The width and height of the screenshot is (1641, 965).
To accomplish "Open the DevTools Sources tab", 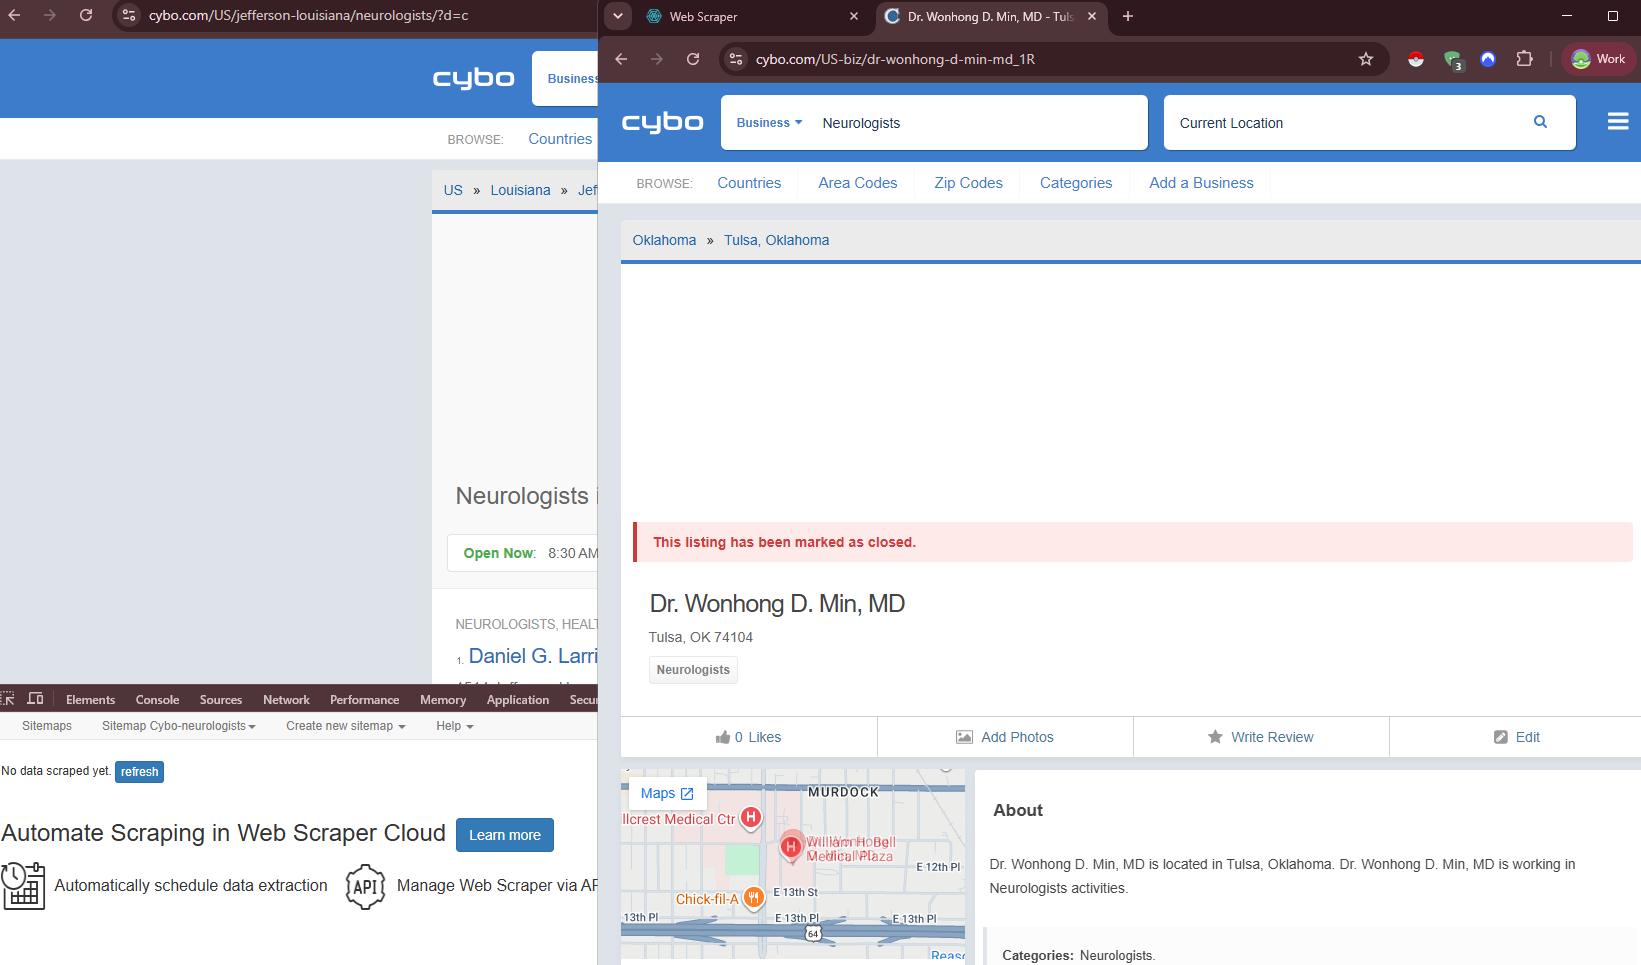I will pyautogui.click(x=221, y=700).
